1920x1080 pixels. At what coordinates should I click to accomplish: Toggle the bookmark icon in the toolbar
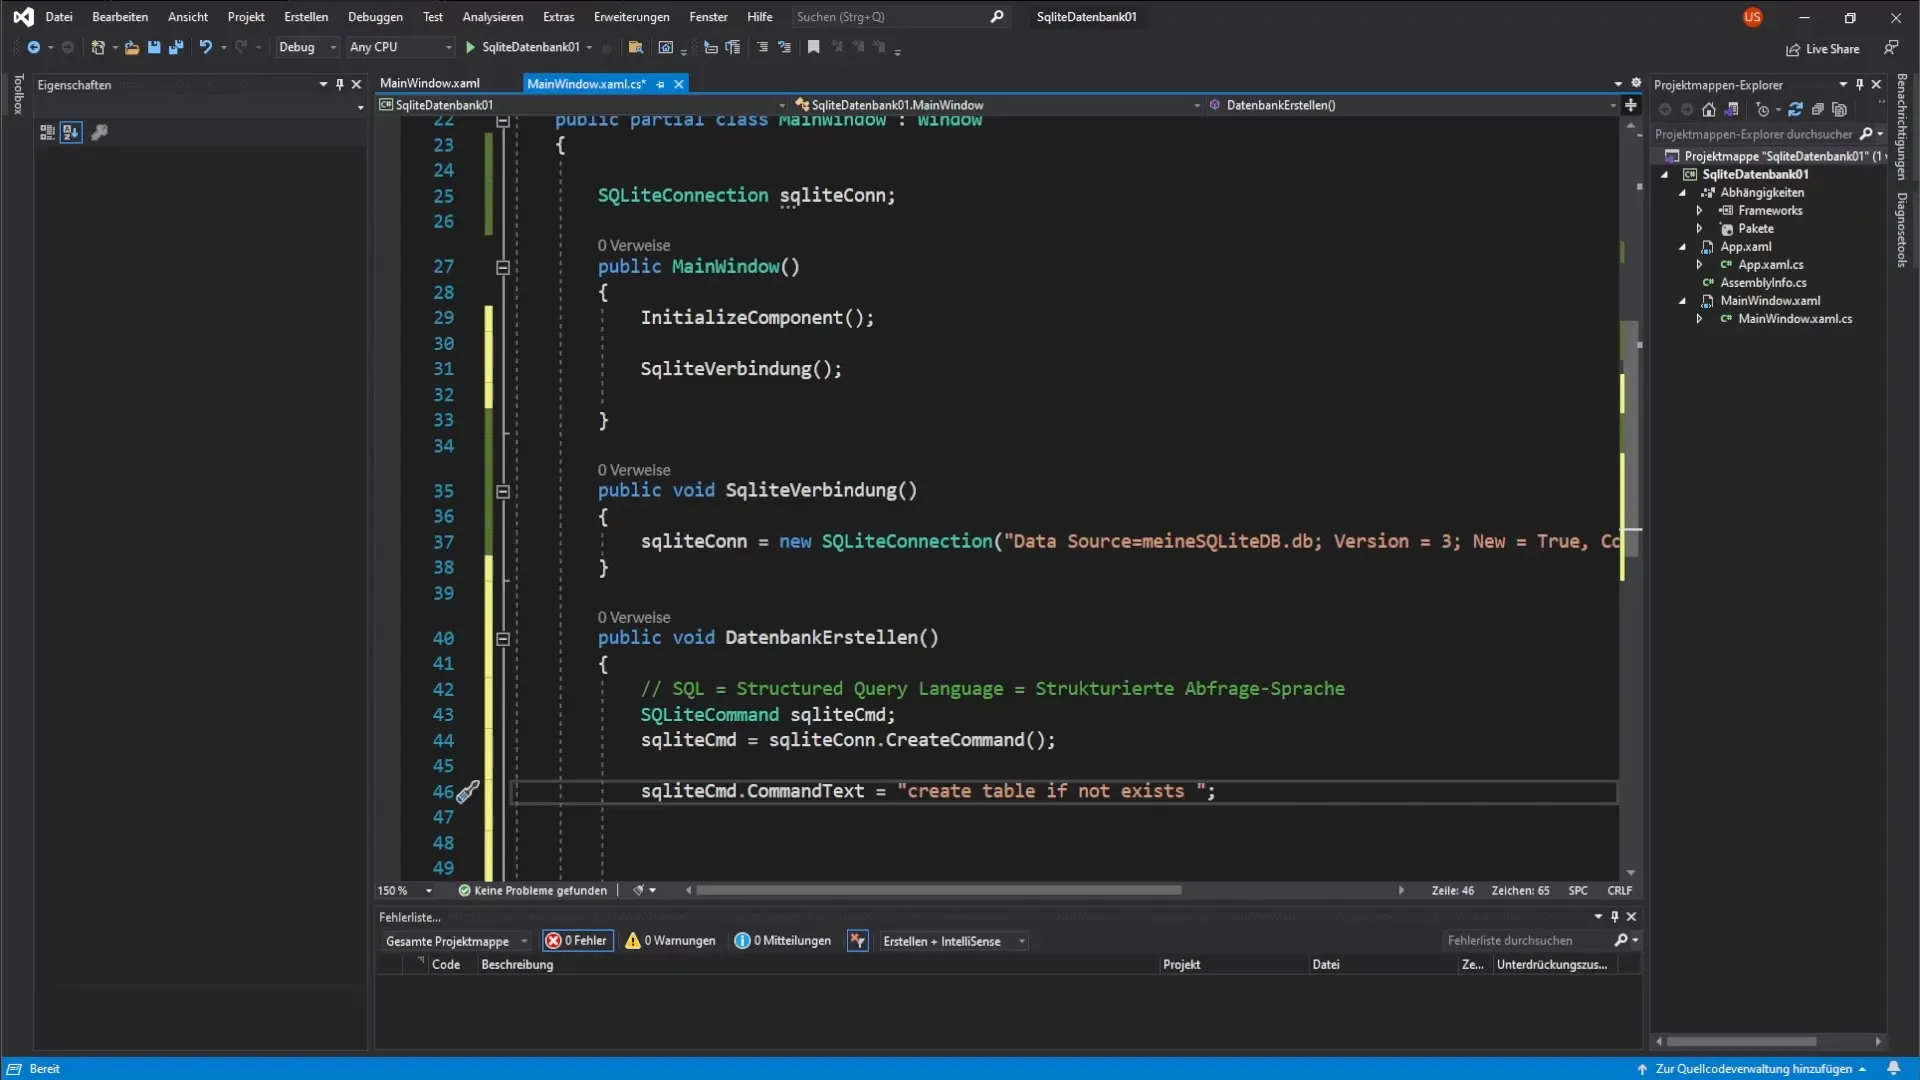pos(813,47)
